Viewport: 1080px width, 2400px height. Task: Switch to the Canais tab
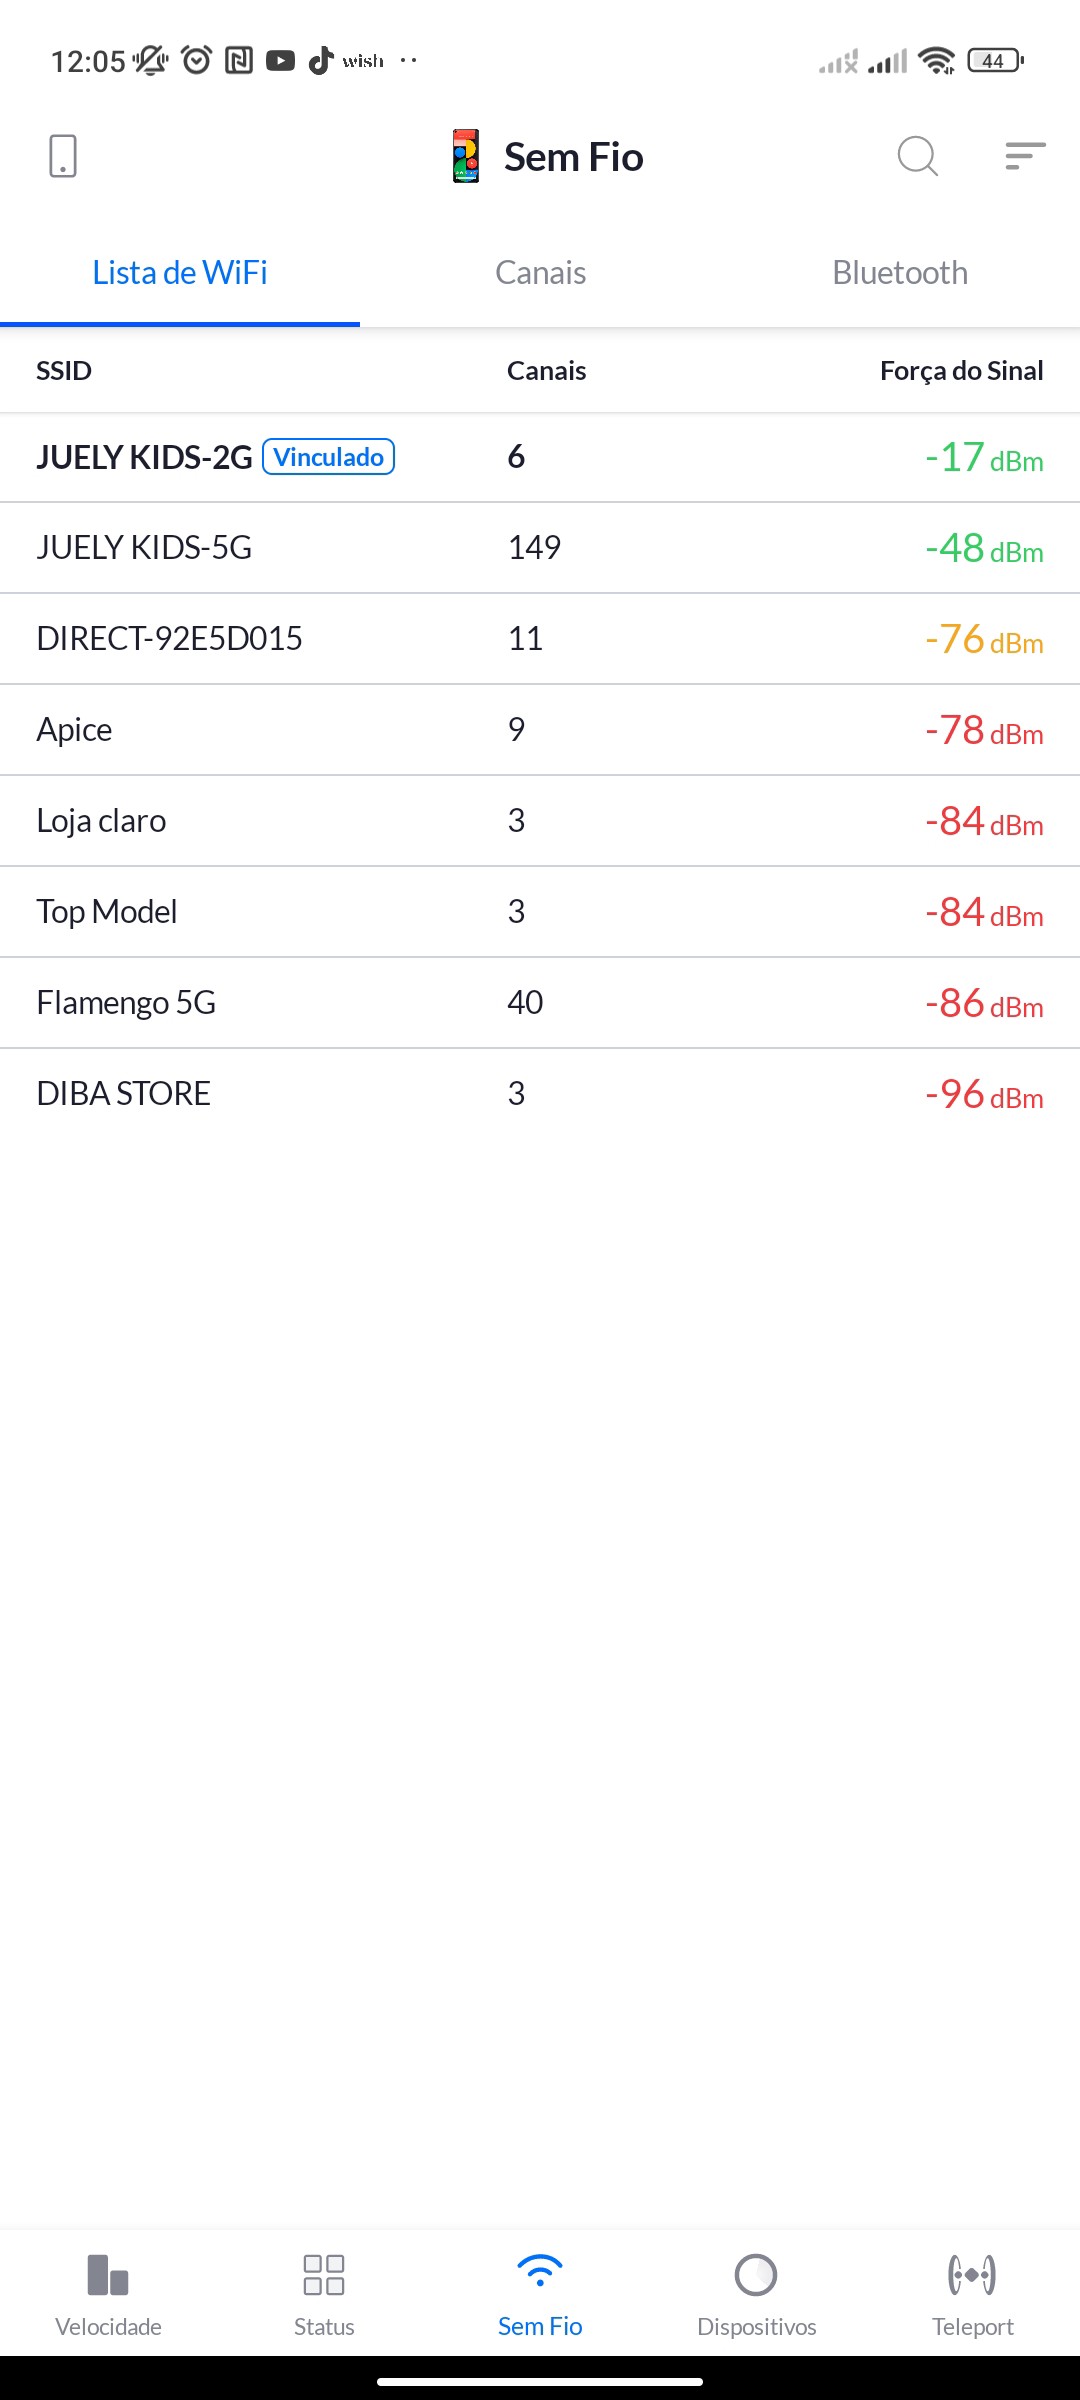[x=540, y=273]
